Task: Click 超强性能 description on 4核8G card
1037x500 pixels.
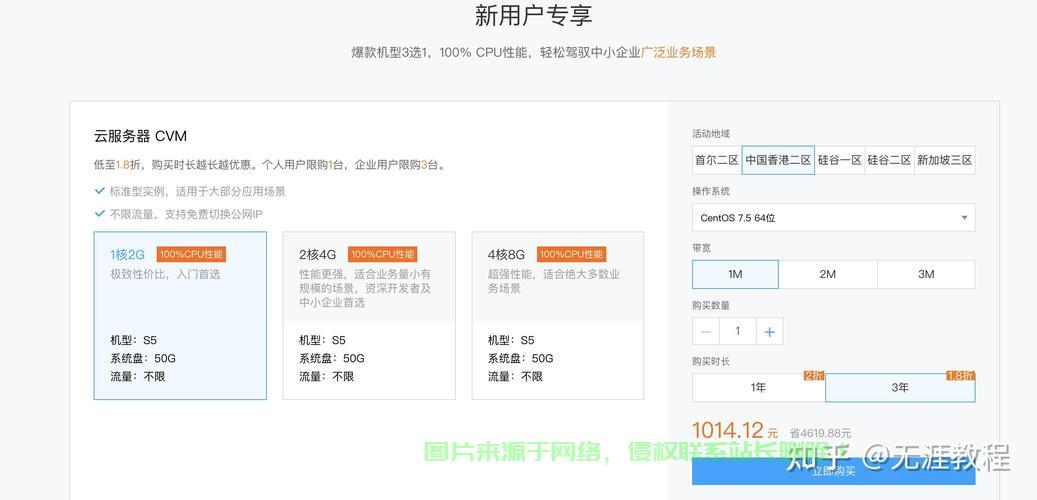Action: coord(554,281)
